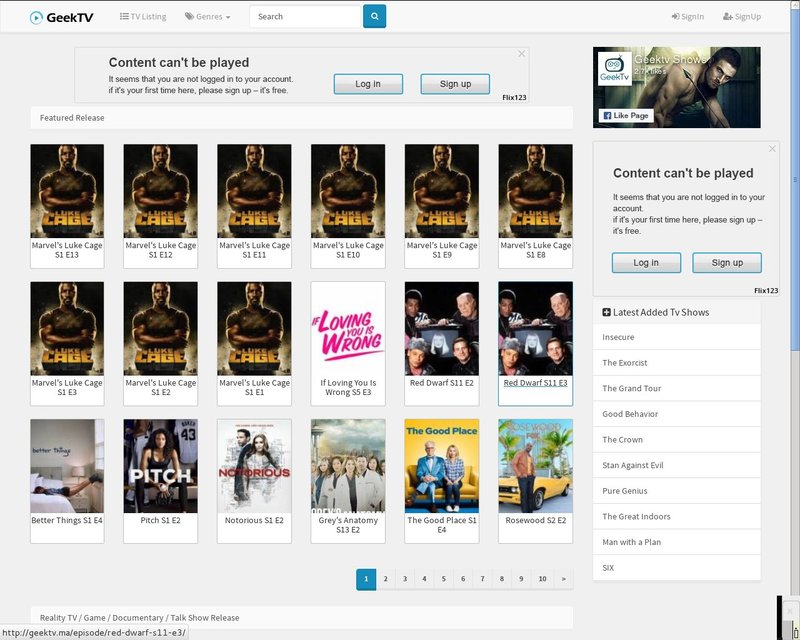Go to page 3
This screenshot has height=640, width=800.
point(405,579)
